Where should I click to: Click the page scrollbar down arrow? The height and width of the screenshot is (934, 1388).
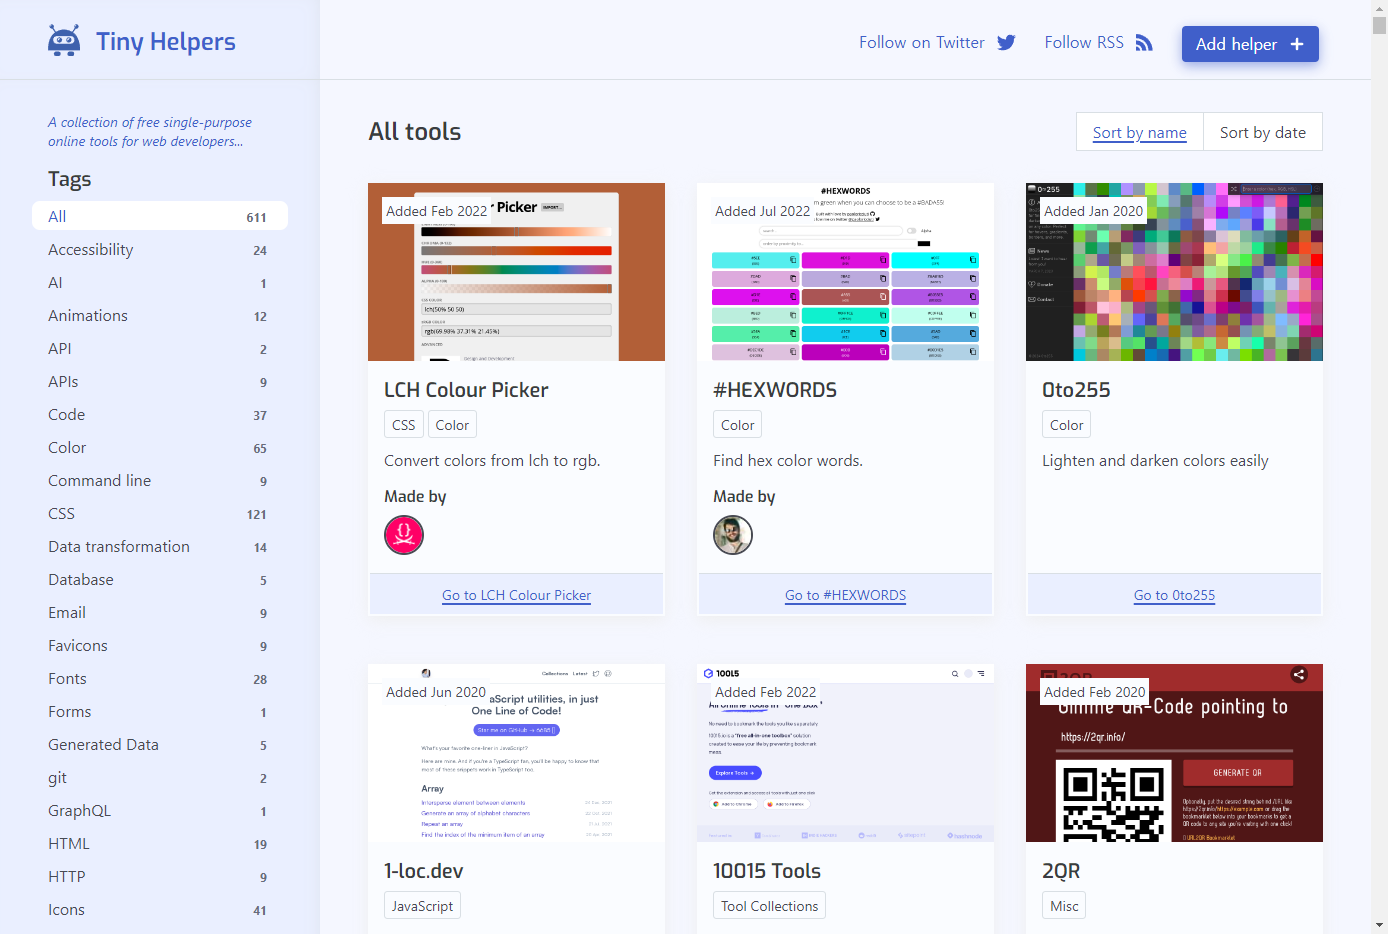tap(1379, 926)
